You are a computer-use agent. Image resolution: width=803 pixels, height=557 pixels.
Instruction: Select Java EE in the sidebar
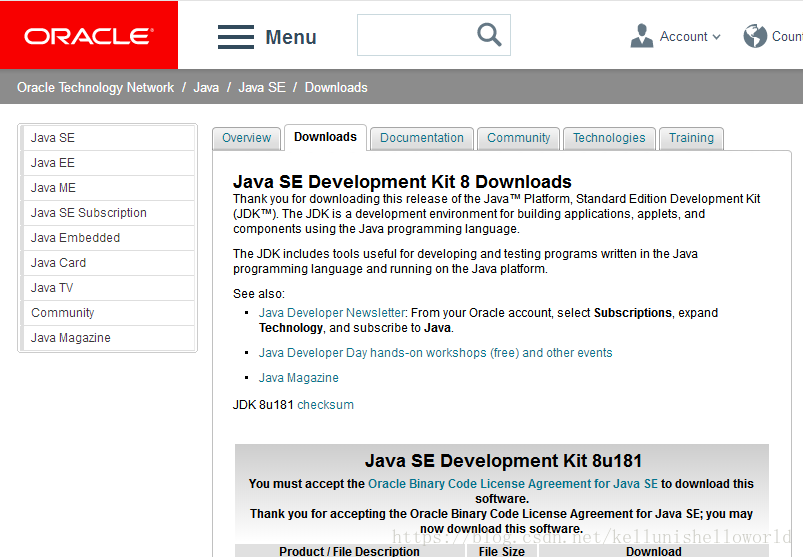109,163
